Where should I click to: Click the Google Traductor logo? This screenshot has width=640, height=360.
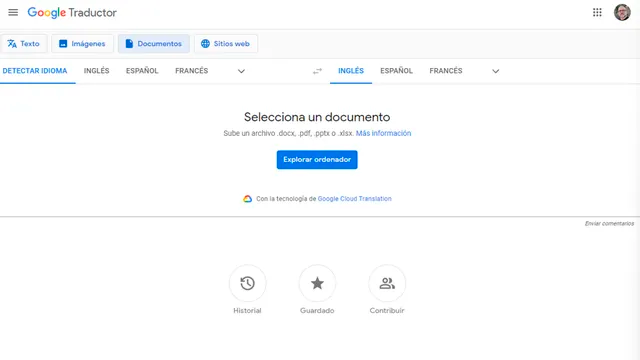pyautogui.click(x=72, y=13)
